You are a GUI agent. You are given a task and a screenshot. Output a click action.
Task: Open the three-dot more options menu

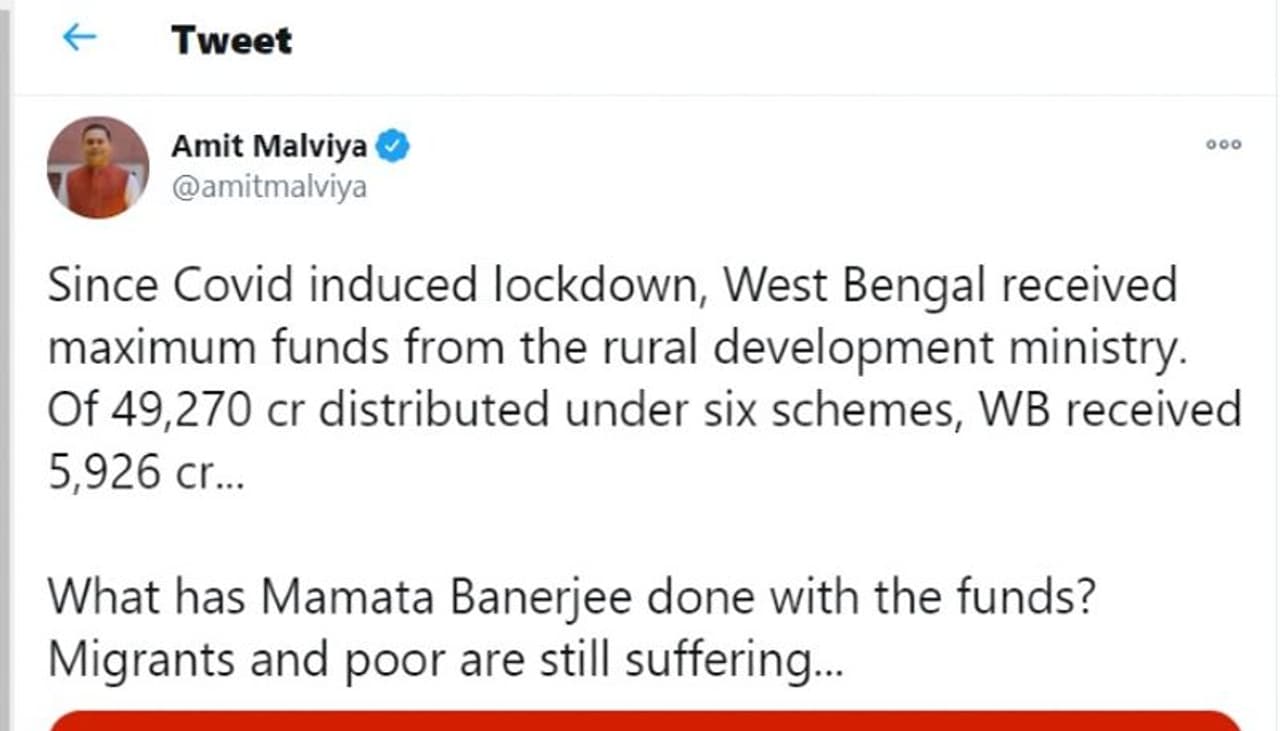[1223, 144]
